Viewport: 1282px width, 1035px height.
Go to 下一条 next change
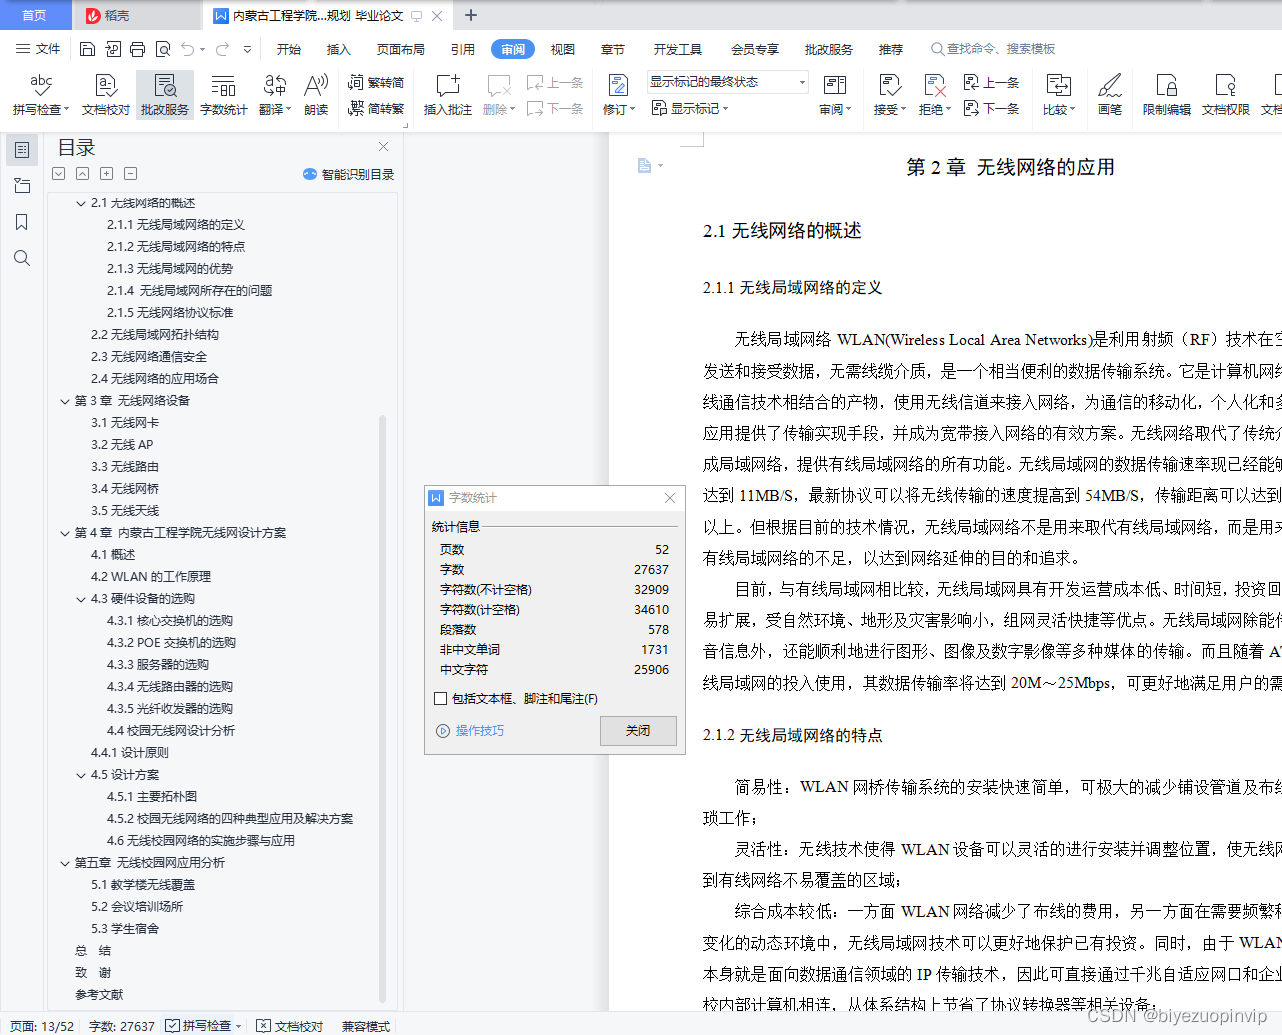tap(991, 108)
